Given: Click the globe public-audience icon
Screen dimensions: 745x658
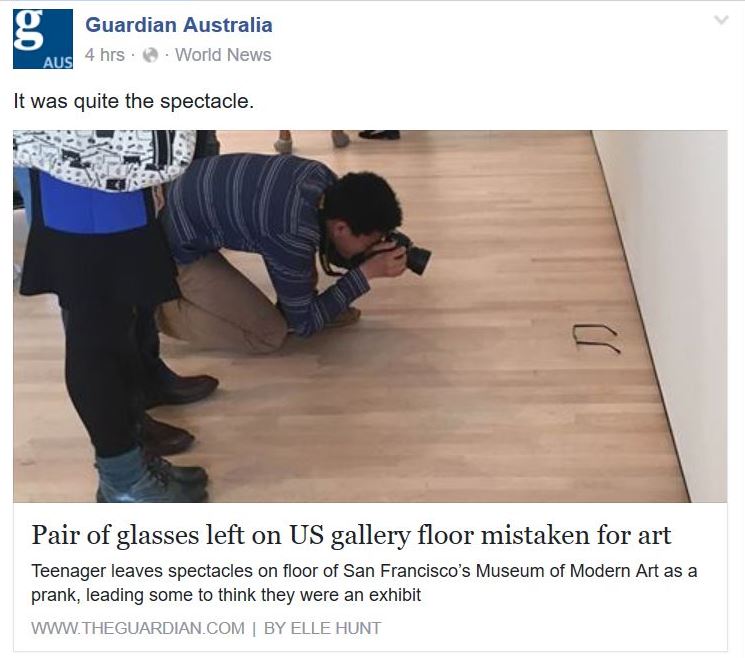Looking at the screenshot, I should (x=150, y=55).
